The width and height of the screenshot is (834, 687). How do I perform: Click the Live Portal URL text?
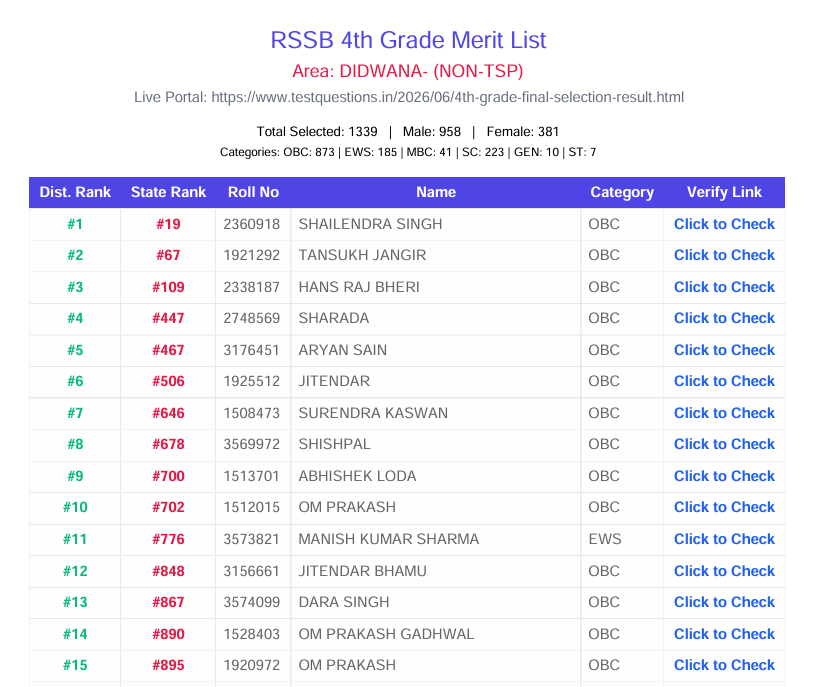[447, 97]
